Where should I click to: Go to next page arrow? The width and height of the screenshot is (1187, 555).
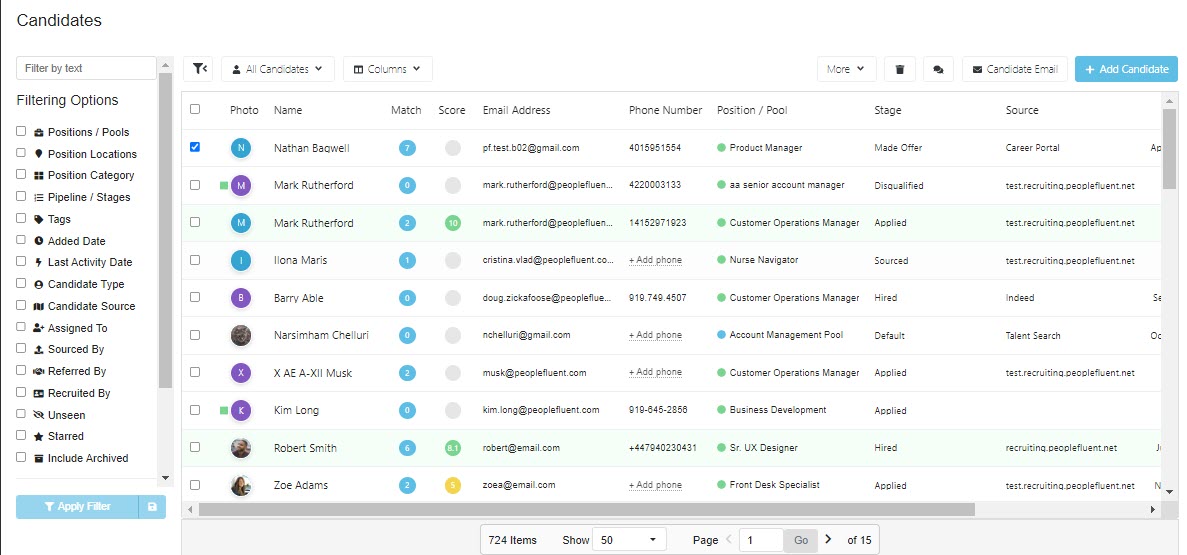pos(828,539)
